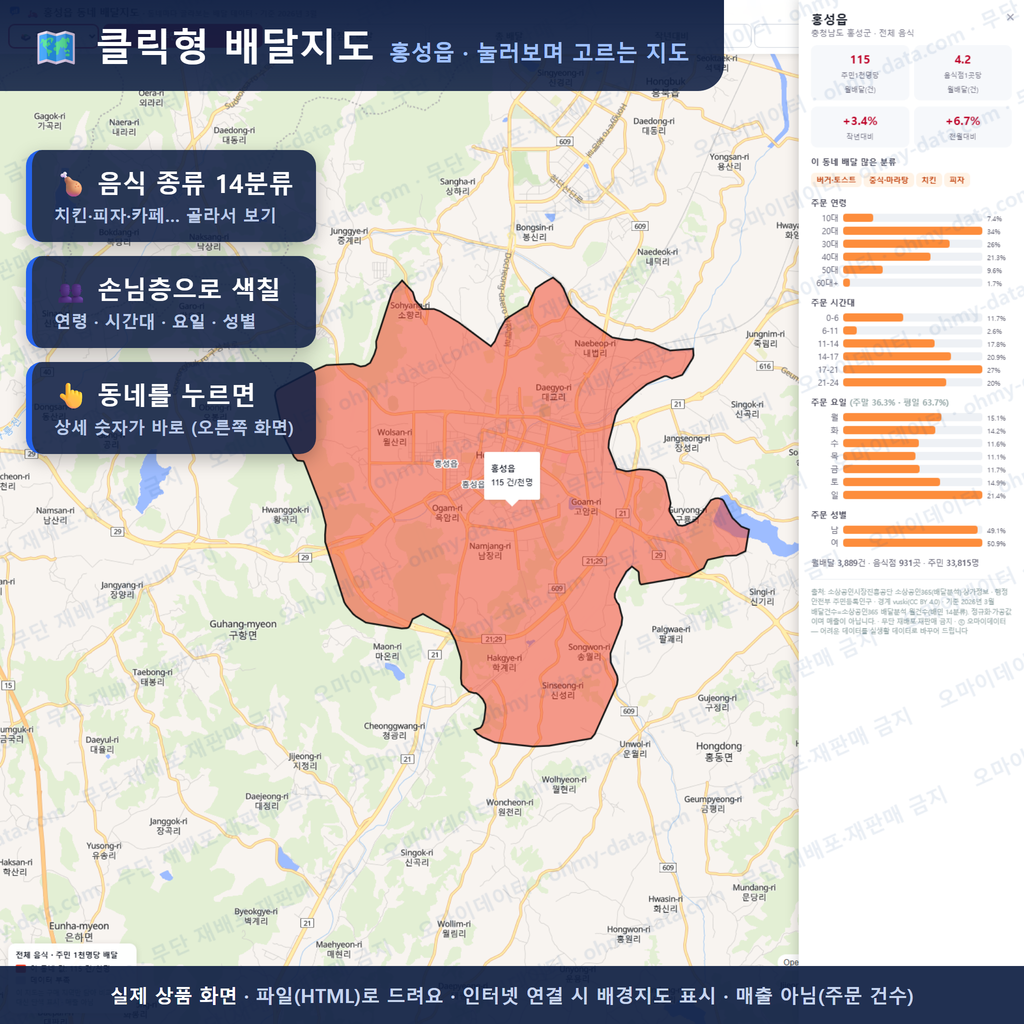This screenshot has height=1024, width=1024.
Task: Click the Goam-ri 고암리 map label
Action: click(586, 507)
